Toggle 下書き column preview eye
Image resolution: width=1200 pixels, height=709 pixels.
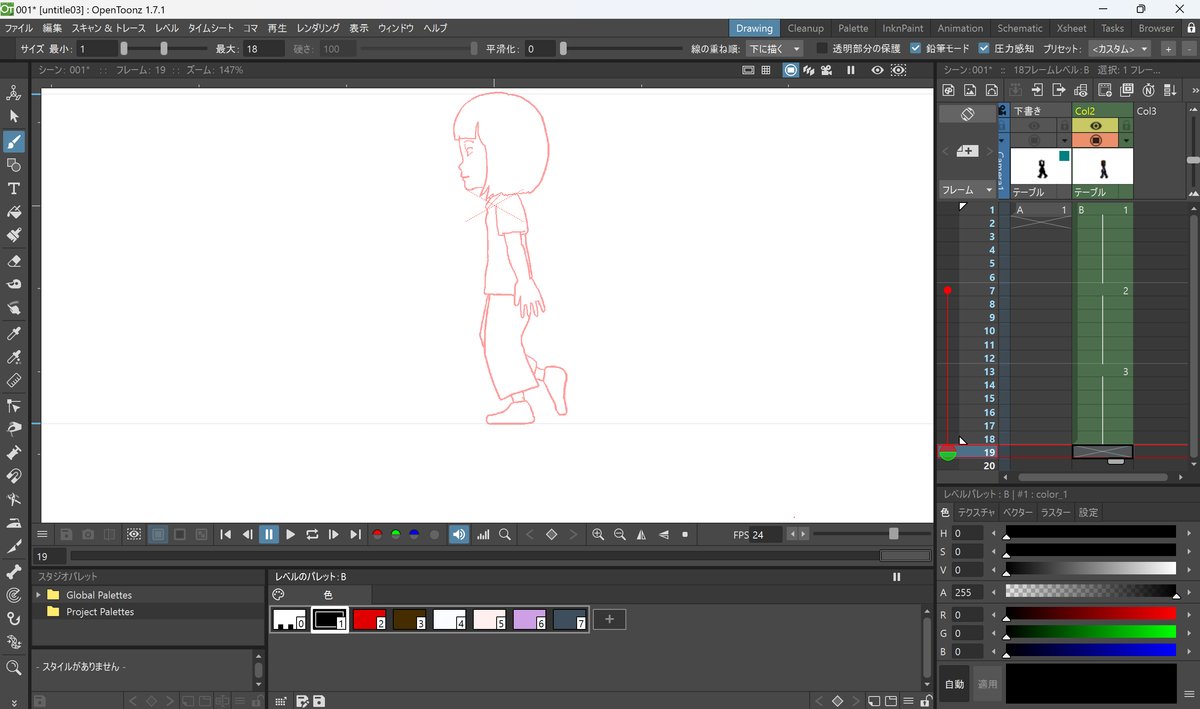tap(1034, 126)
